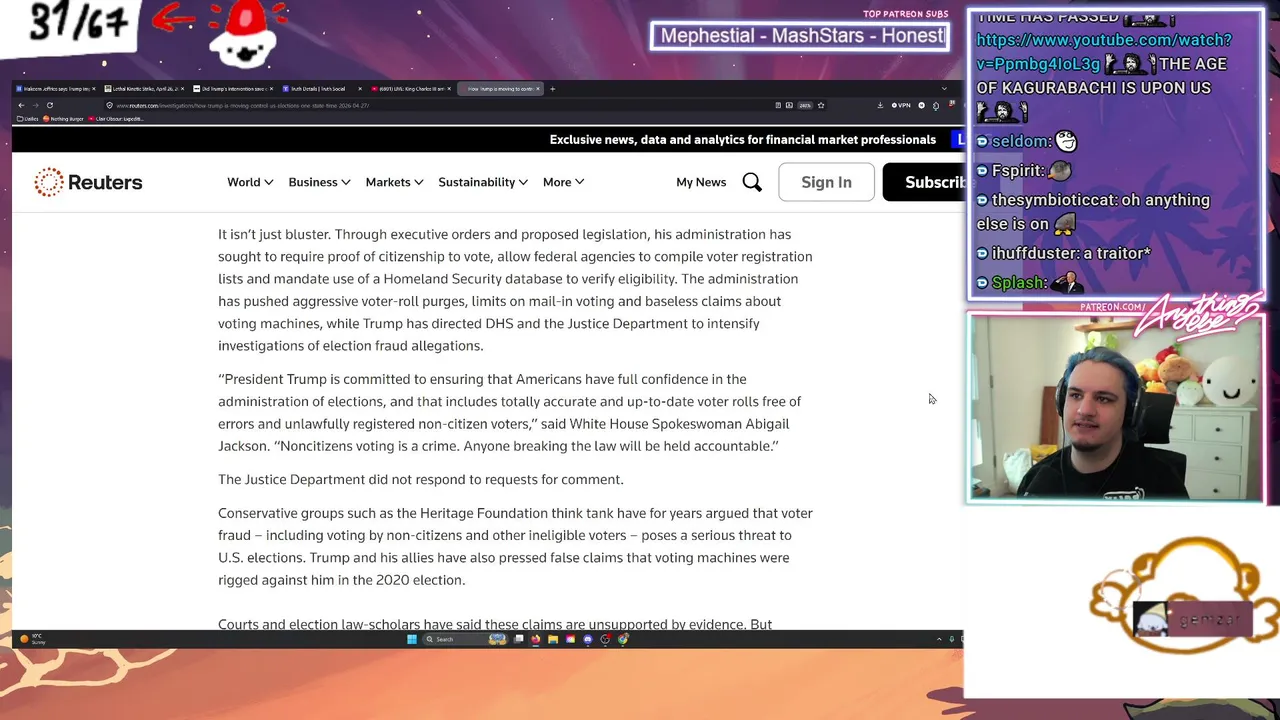Screen dimensions: 1280x720
Task: Open Discord from the taskbar
Action: tap(588, 639)
